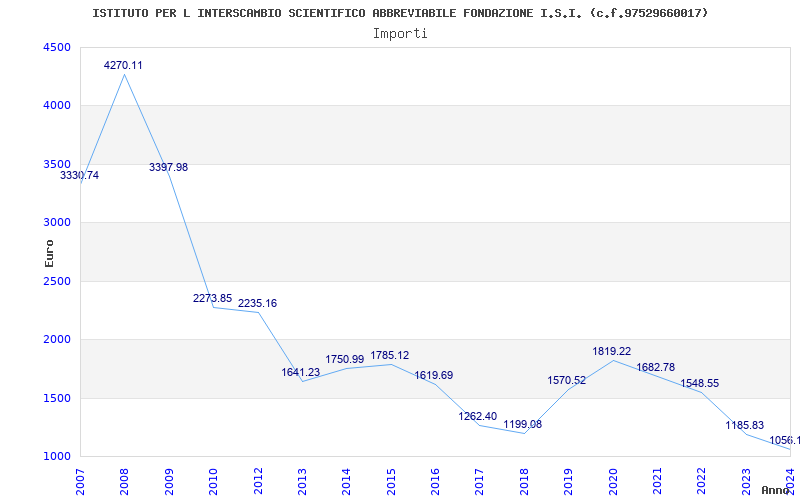Click the x-axis year 2018
800x500 pixels.
tap(524, 482)
